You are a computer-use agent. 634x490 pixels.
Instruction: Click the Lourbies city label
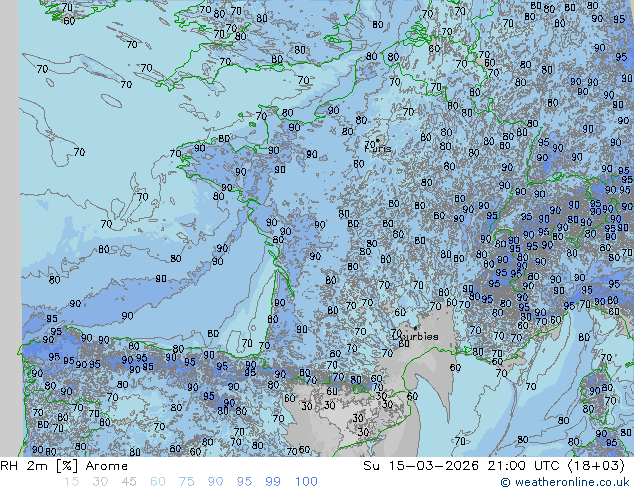point(415,336)
